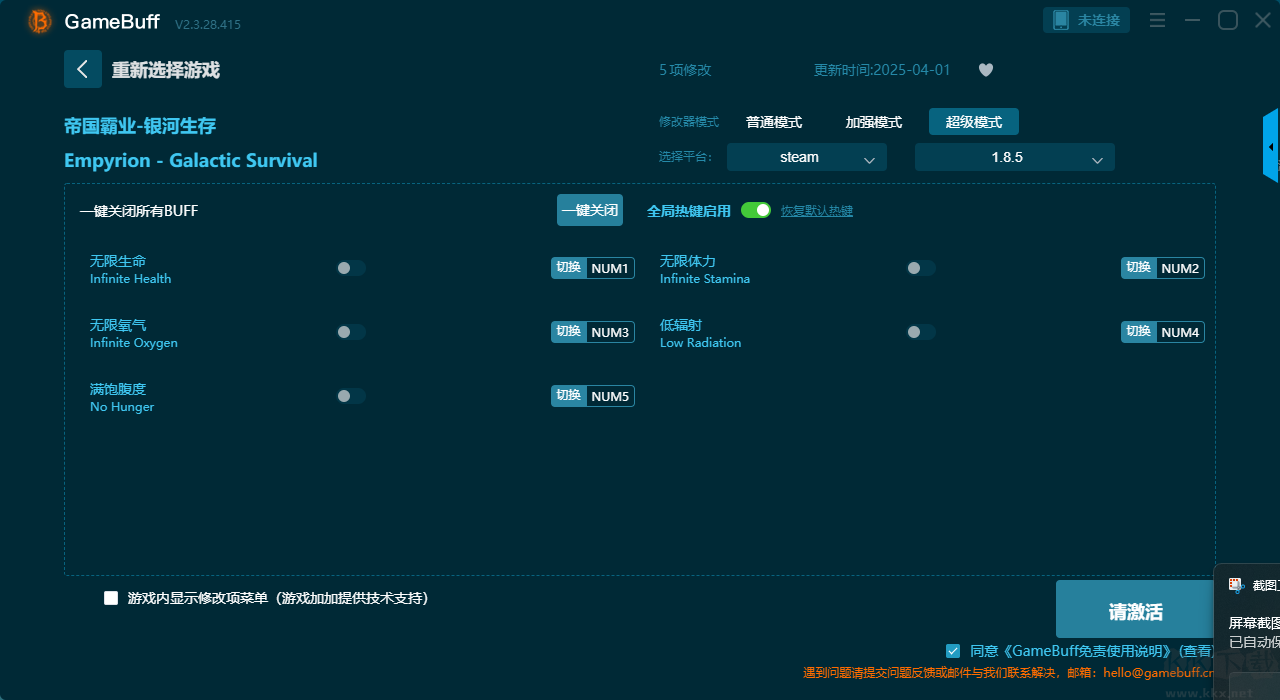Viewport: 1280px width, 700px height.
Task: Click the 一键关闭 button
Action: click(590, 210)
